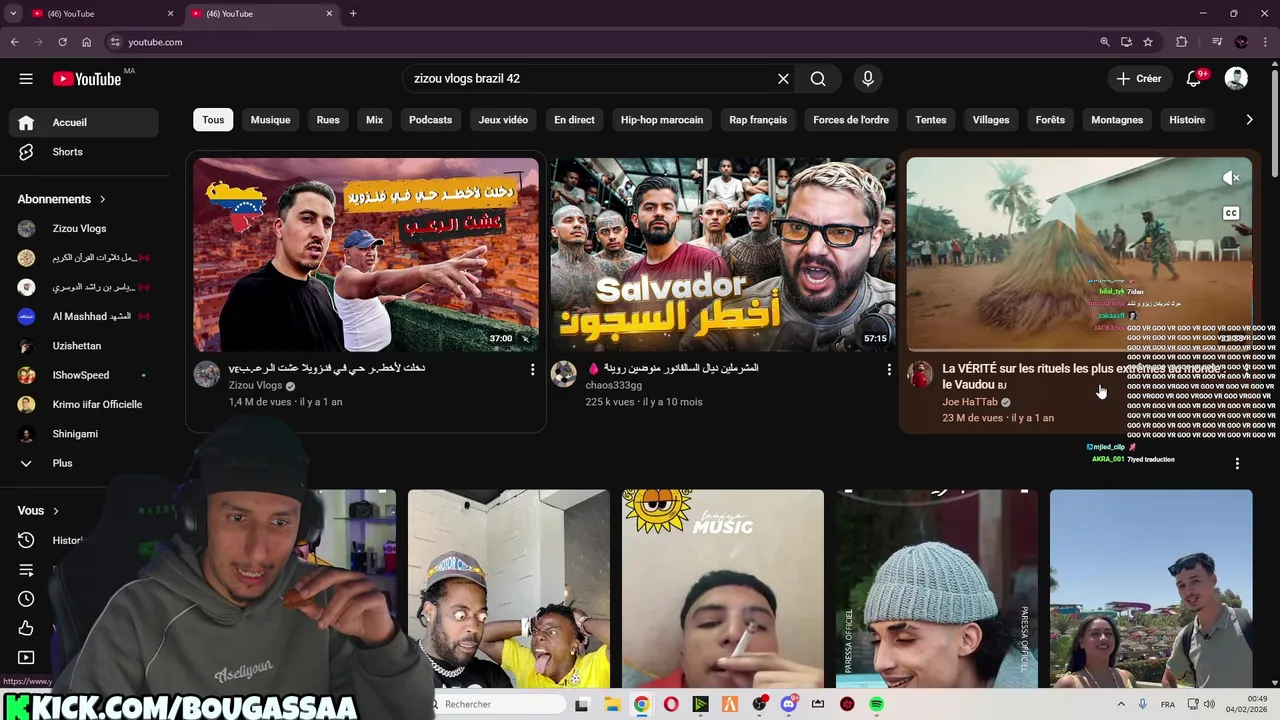Open the Windows taskbar Rechercher box

coord(500,705)
